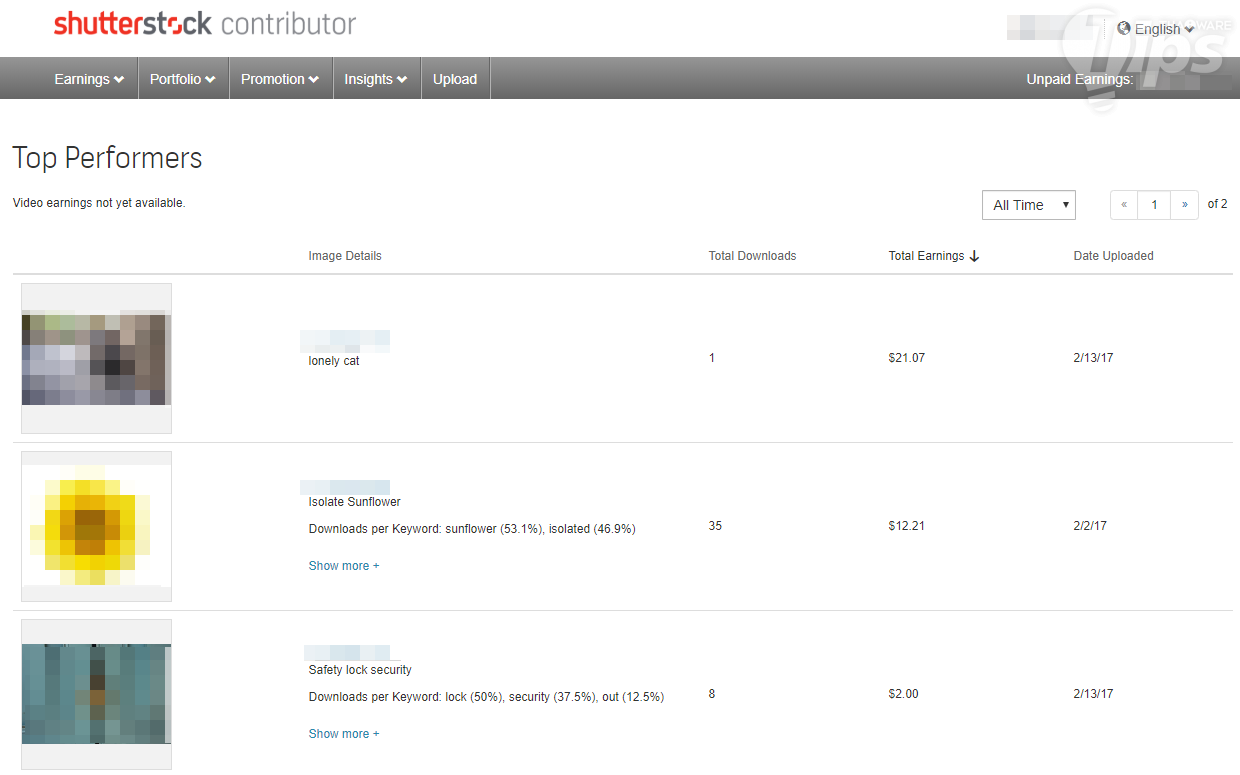Open the All Time period dropdown
Screen dimensions: 1240x775
pyautogui.click(x=1028, y=205)
